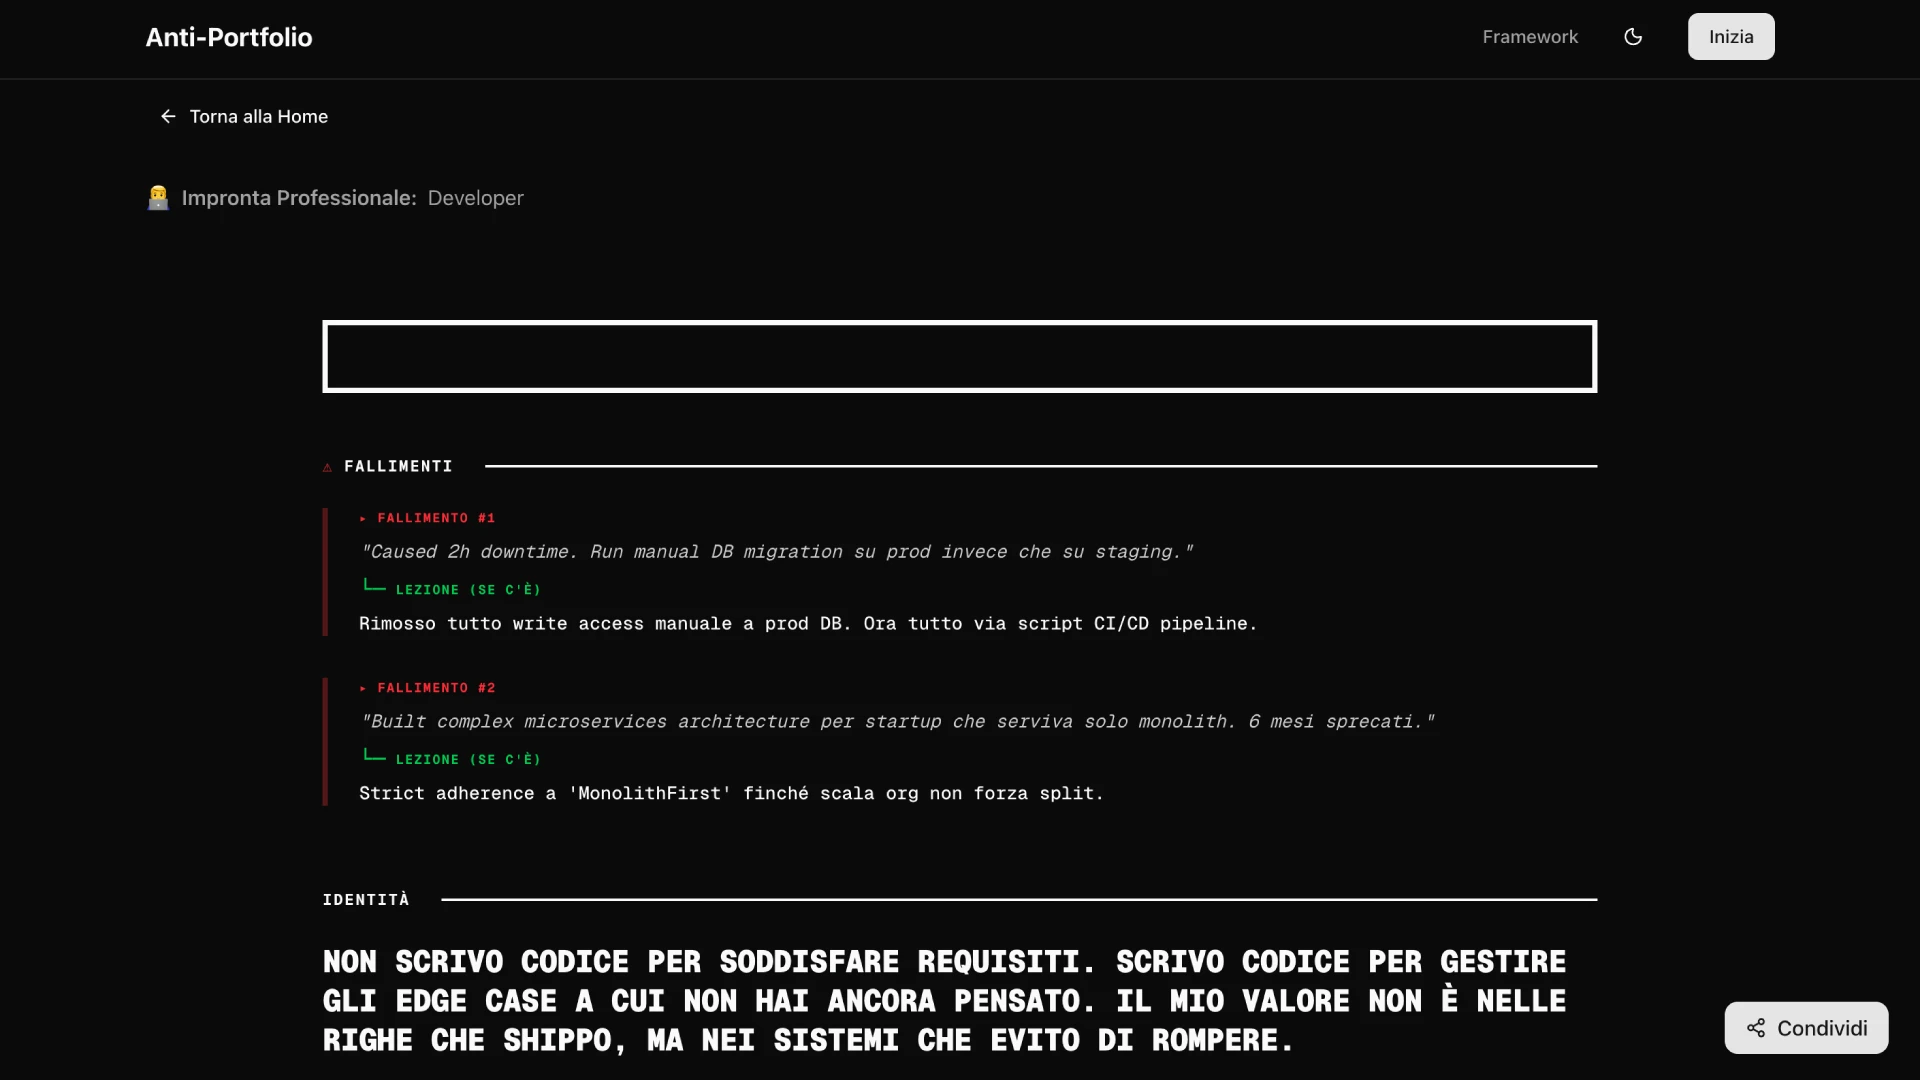Toggle visibility of the FALLIMENTI section
1920x1080 pixels.
coord(397,466)
